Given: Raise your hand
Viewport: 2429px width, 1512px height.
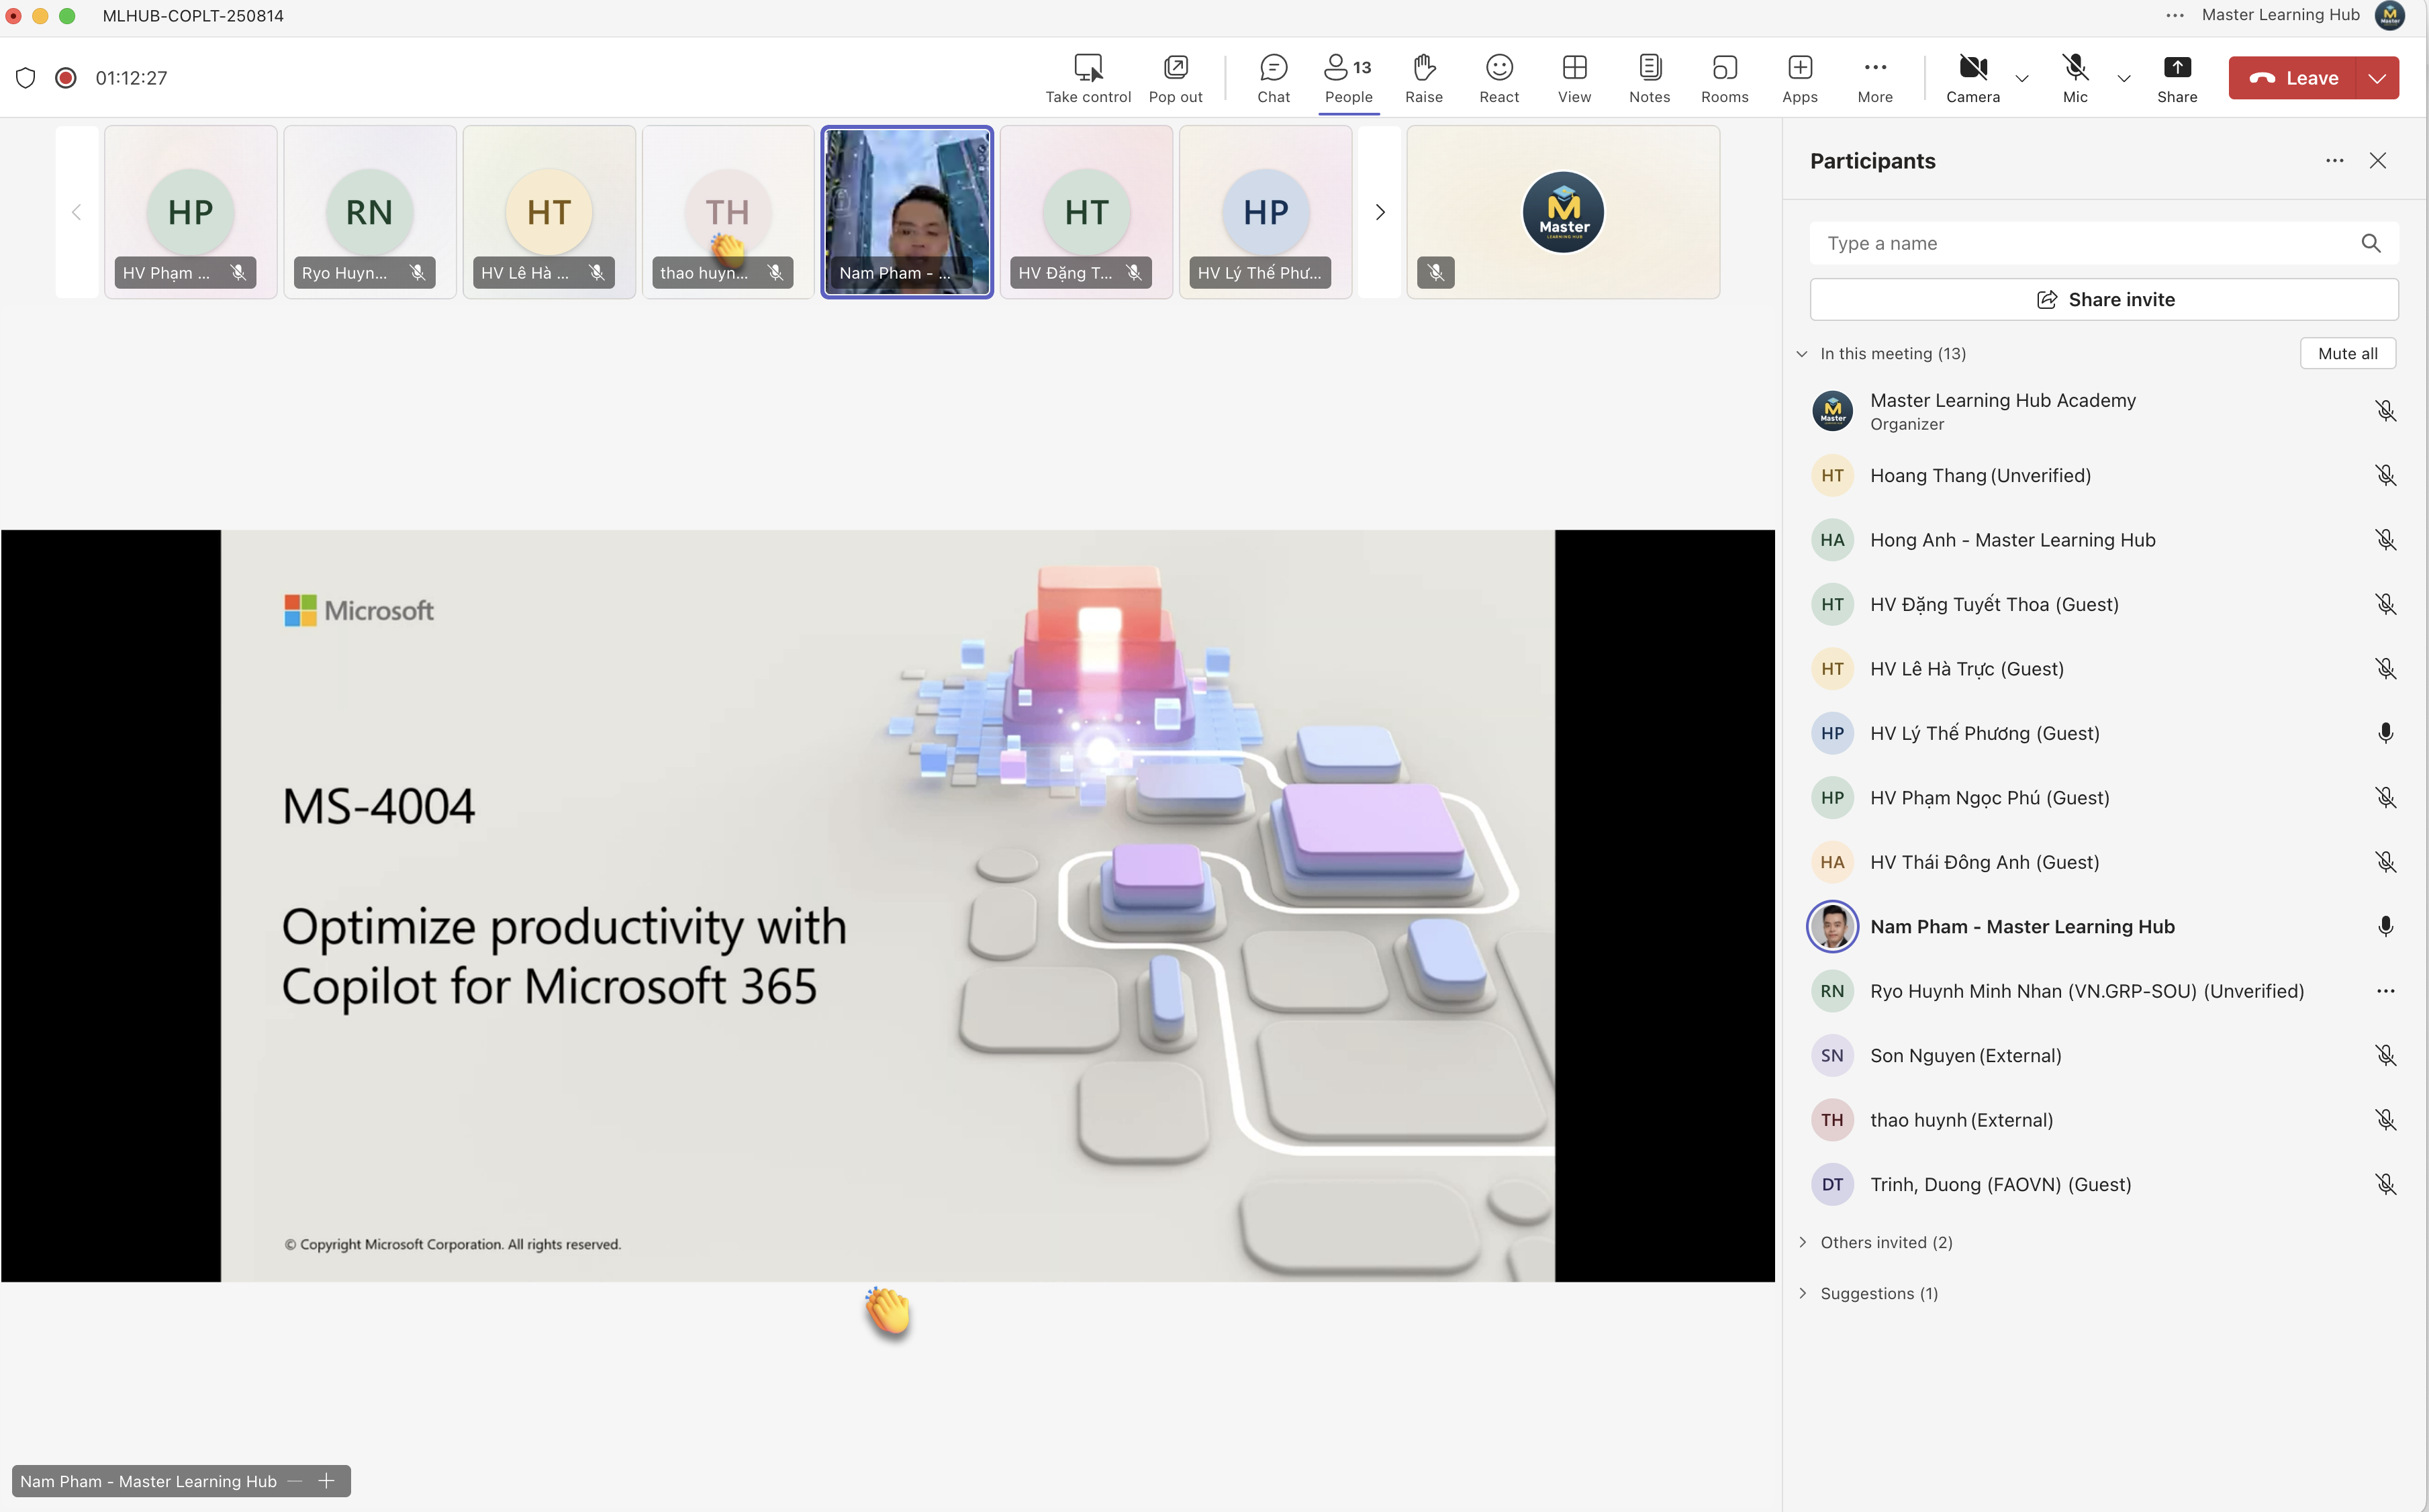Looking at the screenshot, I should tap(1423, 78).
